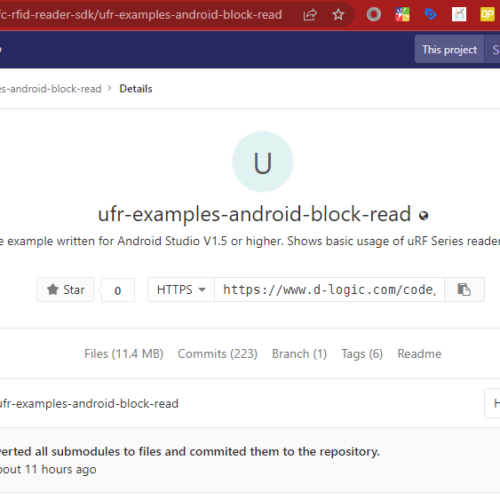
Task: Click the U project avatar
Action: click(263, 162)
